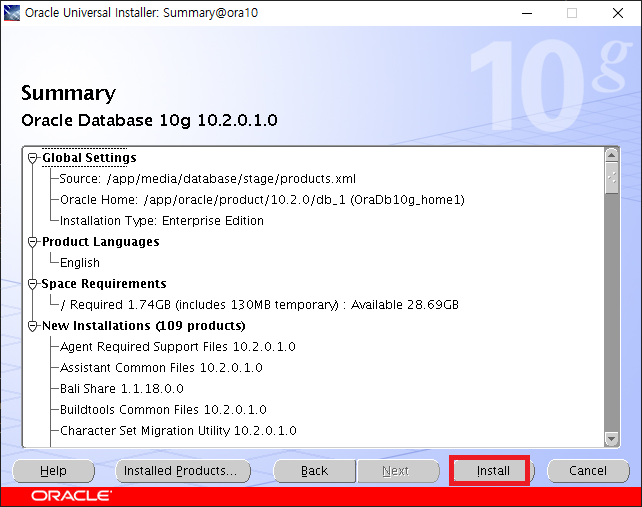Image resolution: width=642 pixels, height=507 pixels.
Task: Click the summary list scrollbar thumb
Action: pos(612,178)
